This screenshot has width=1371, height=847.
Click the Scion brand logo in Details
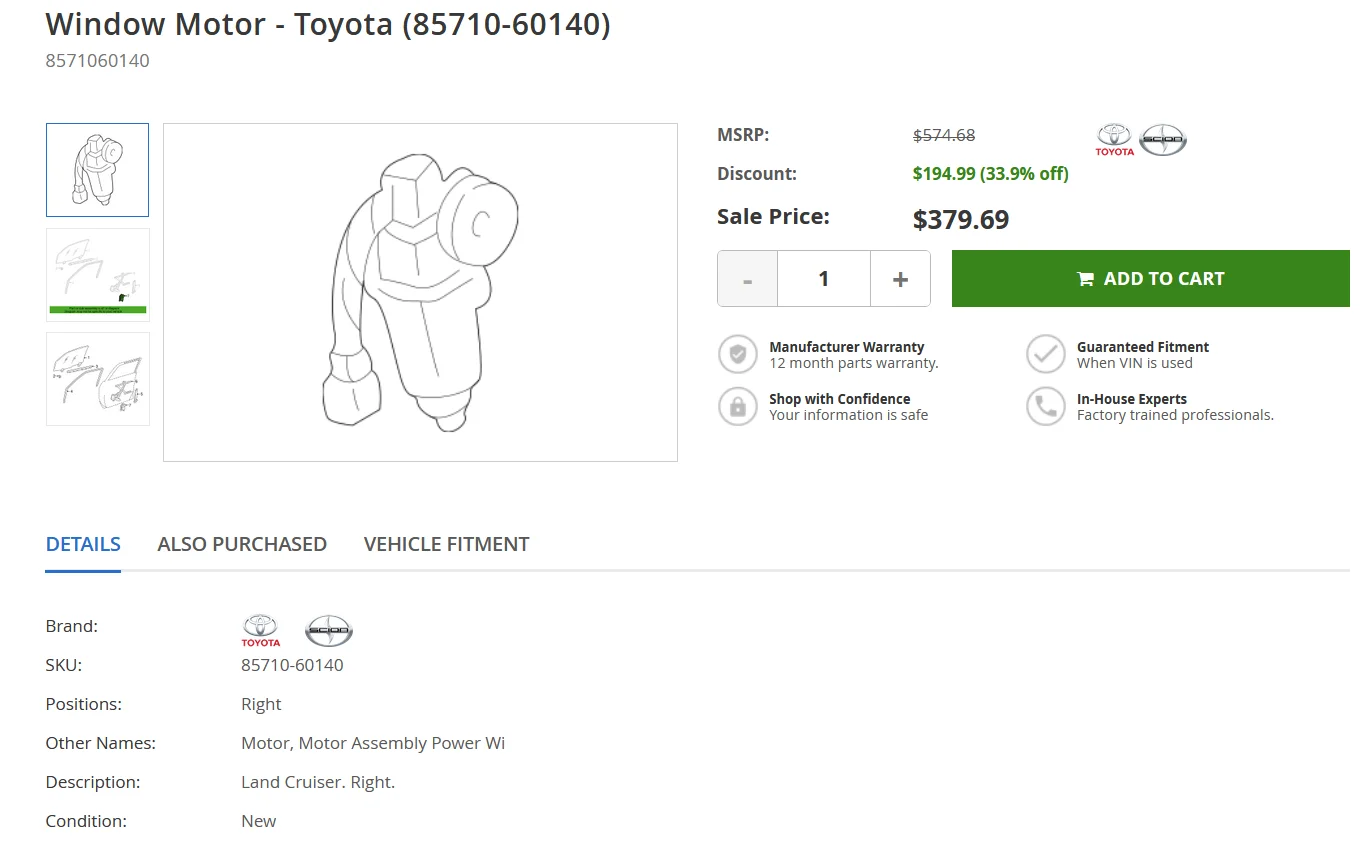329,631
